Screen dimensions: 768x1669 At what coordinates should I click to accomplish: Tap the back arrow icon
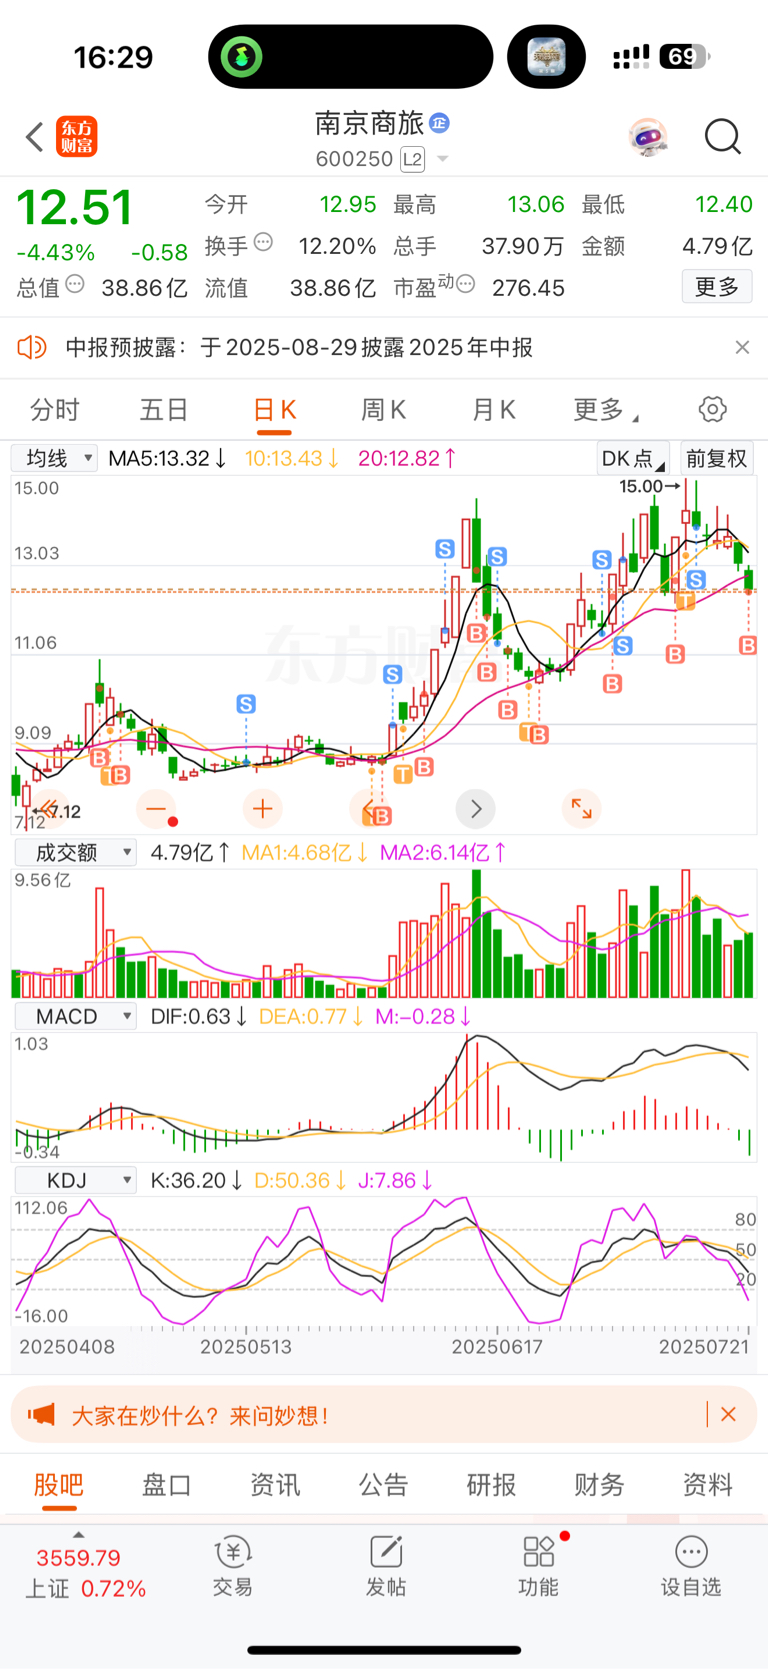pyautogui.click(x=35, y=137)
